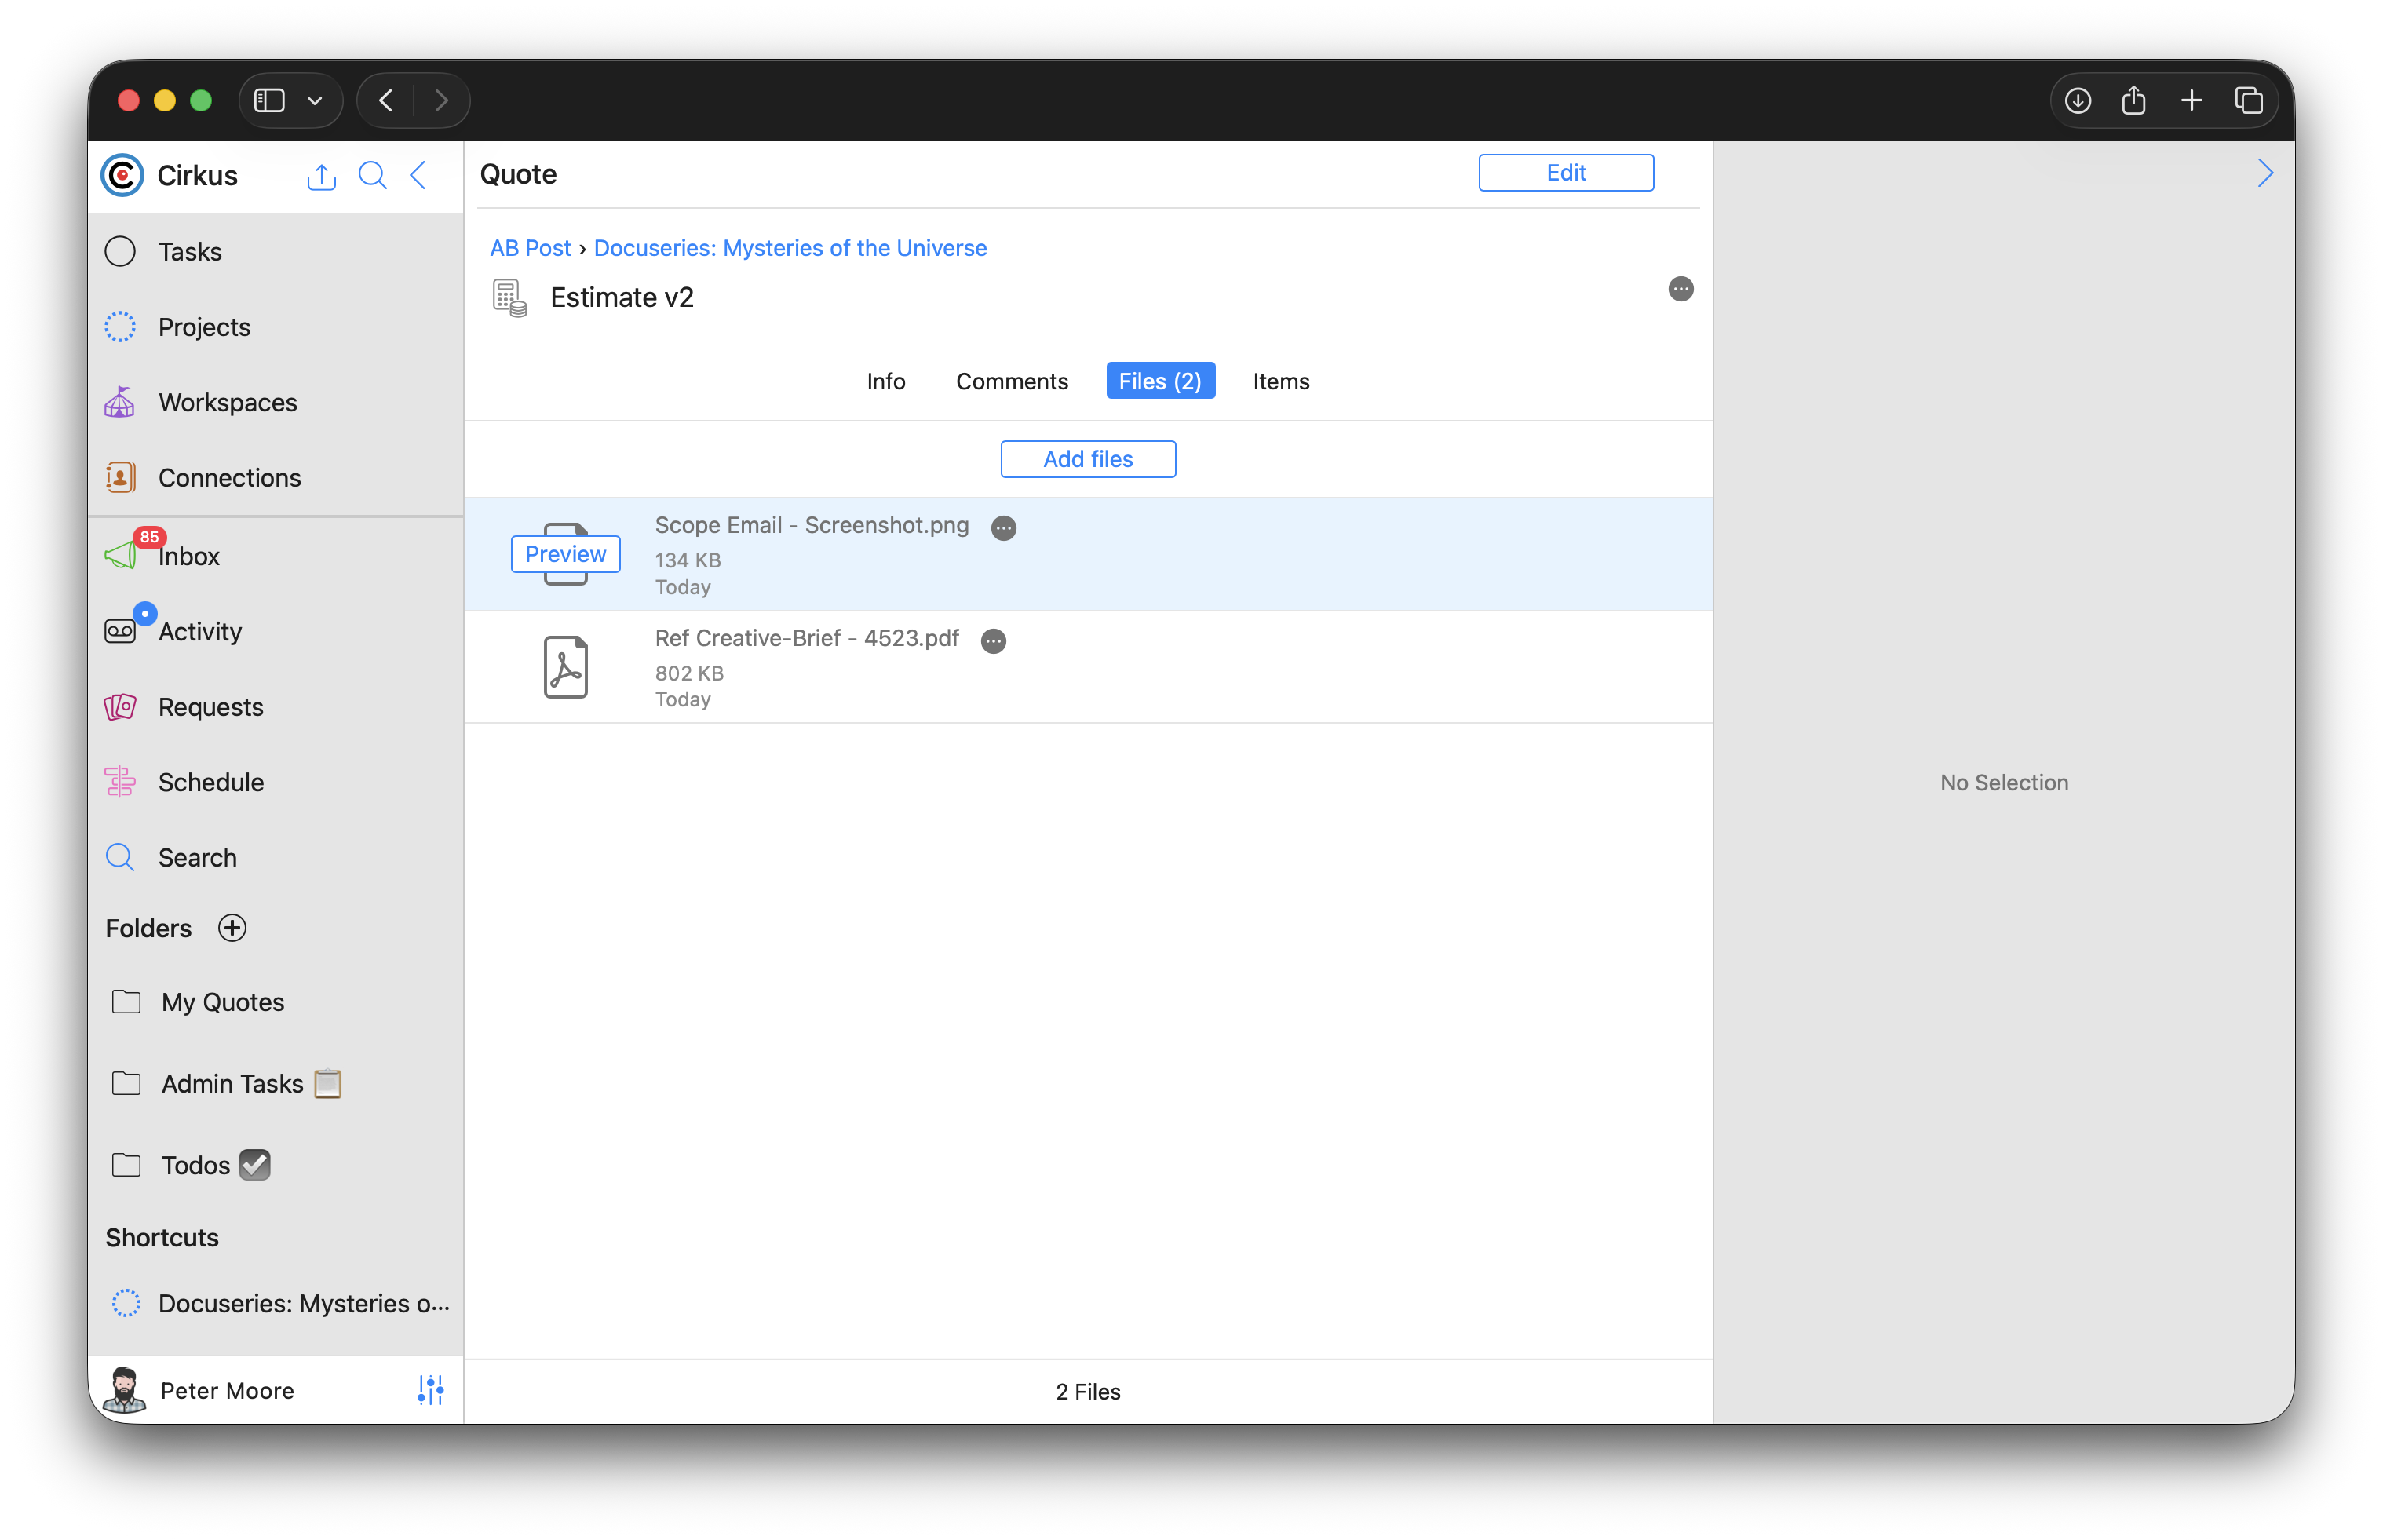Open more options for Scope Email Screenshot.png
The image size is (2383, 1540).
click(x=1003, y=528)
